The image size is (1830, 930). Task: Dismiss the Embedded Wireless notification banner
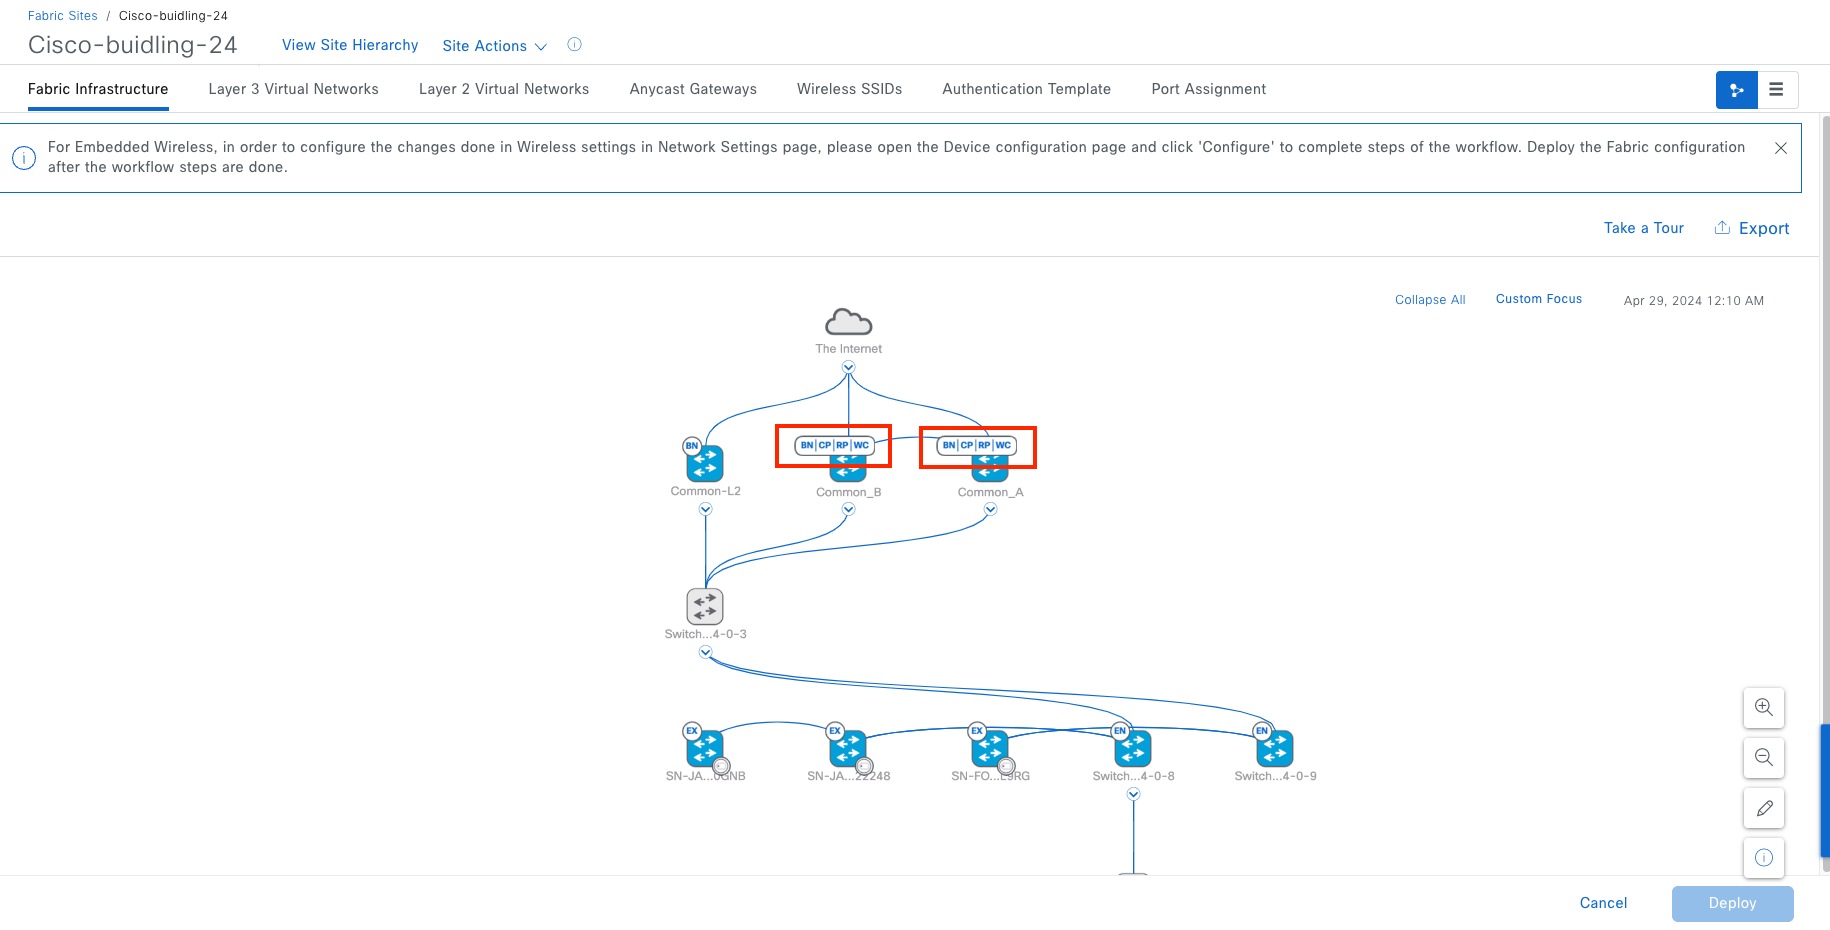(1781, 147)
